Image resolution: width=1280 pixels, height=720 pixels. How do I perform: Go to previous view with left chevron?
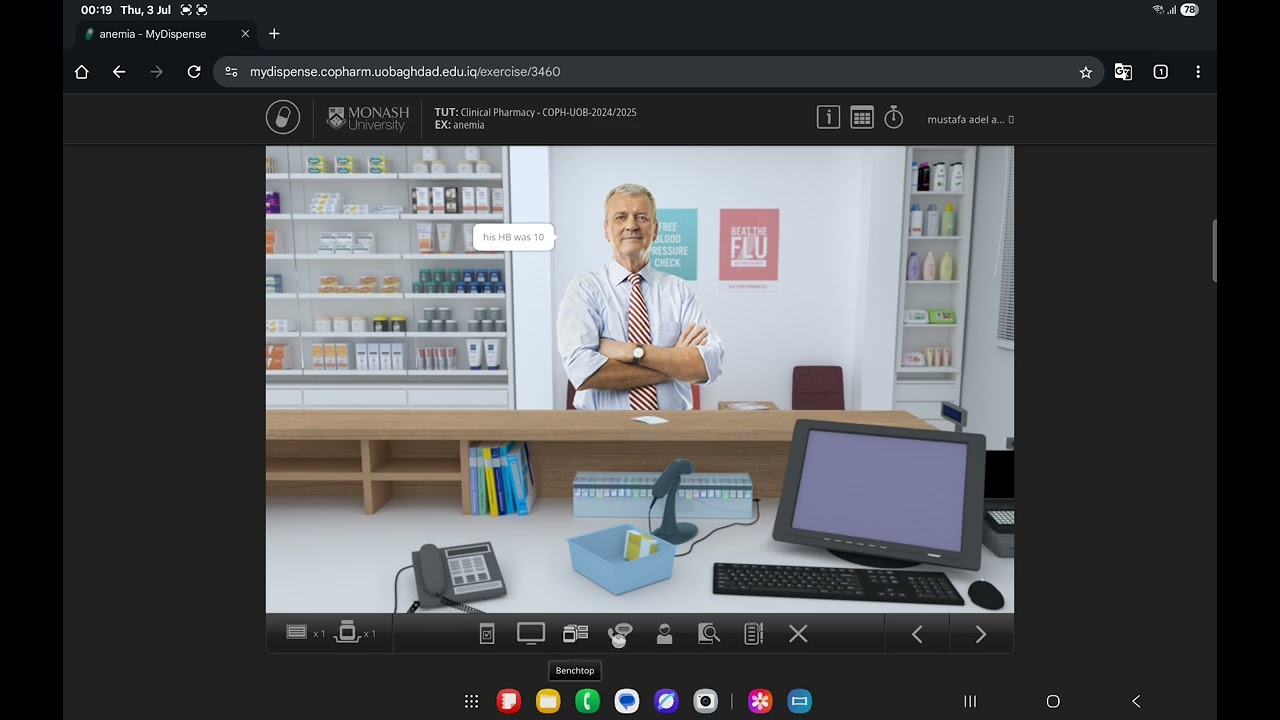click(917, 634)
